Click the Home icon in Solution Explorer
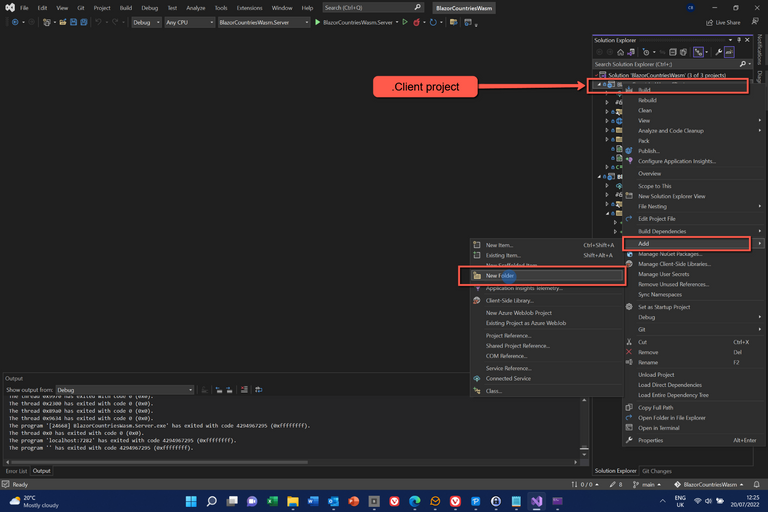Image resolution: width=768 pixels, height=512 pixels. click(623, 52)
